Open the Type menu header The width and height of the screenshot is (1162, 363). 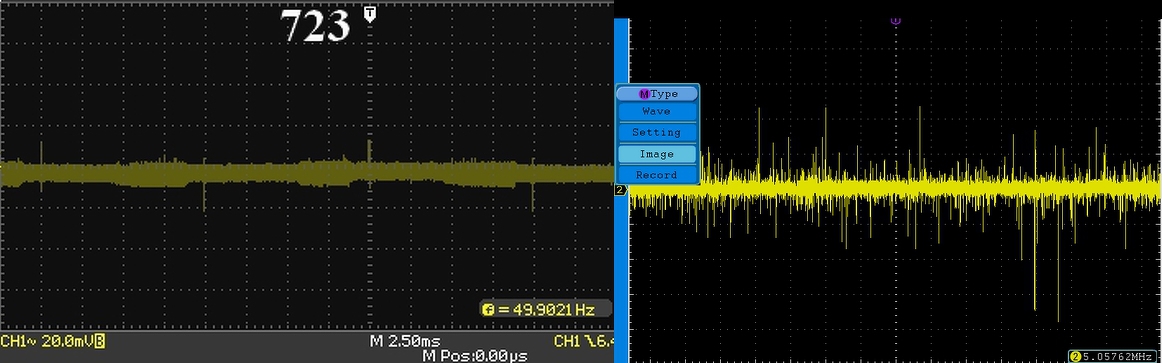[657, 94]
